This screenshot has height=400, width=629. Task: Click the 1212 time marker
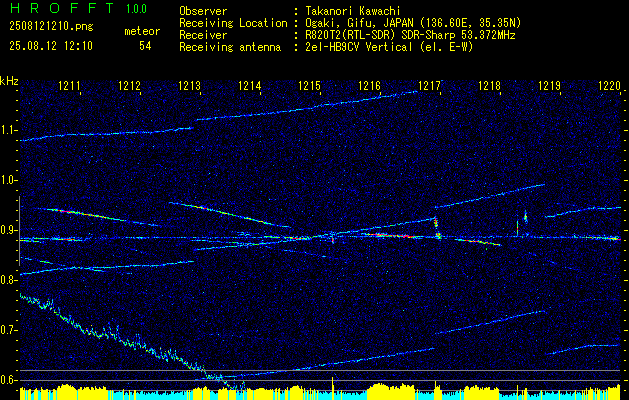(130, 85)
